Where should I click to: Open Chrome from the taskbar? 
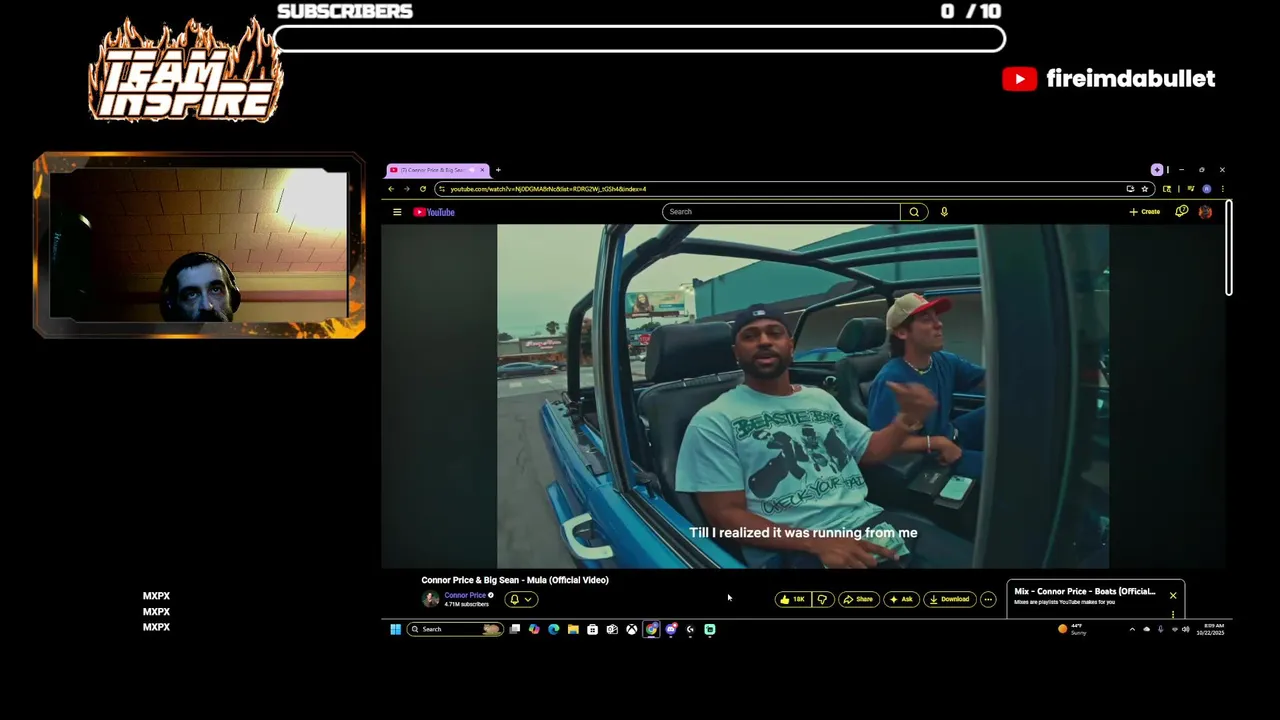[651, 629]
